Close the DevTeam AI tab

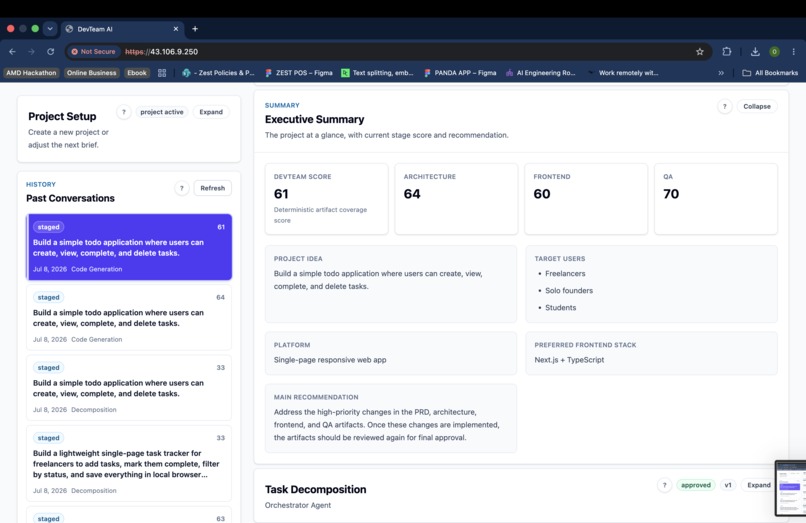point(176,29)
